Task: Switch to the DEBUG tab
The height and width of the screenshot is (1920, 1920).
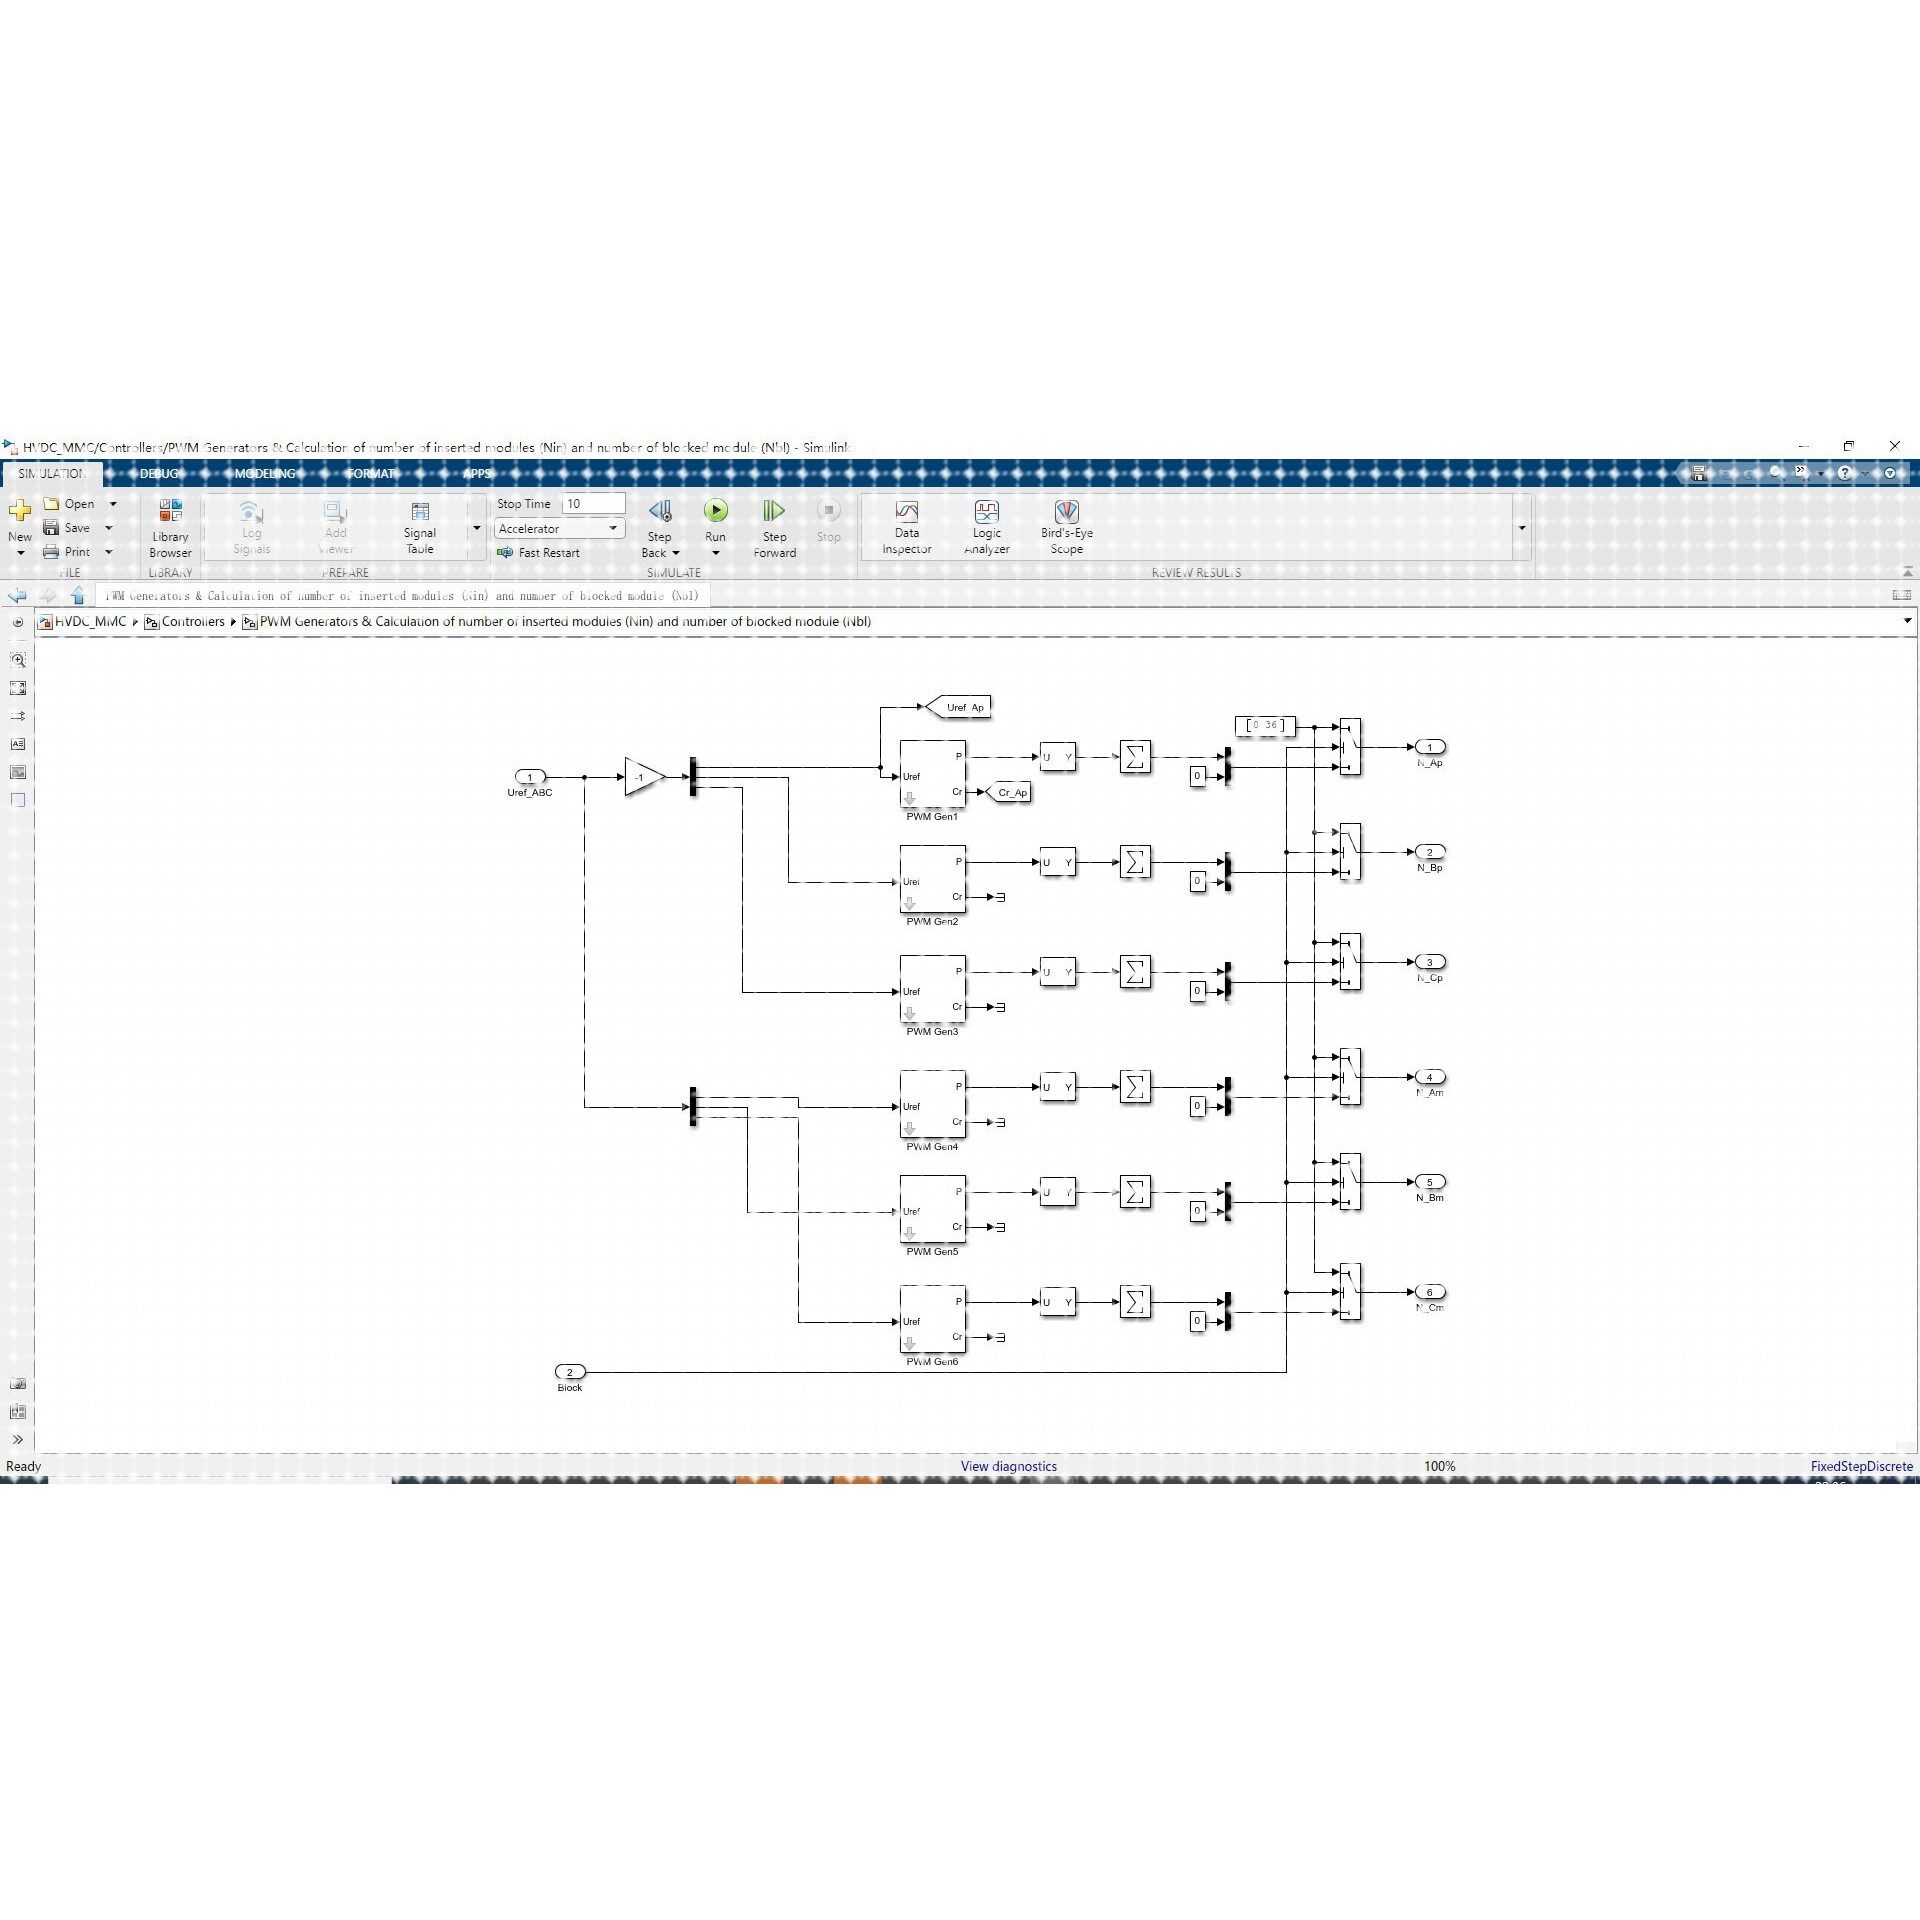Action: coord(159,473)
